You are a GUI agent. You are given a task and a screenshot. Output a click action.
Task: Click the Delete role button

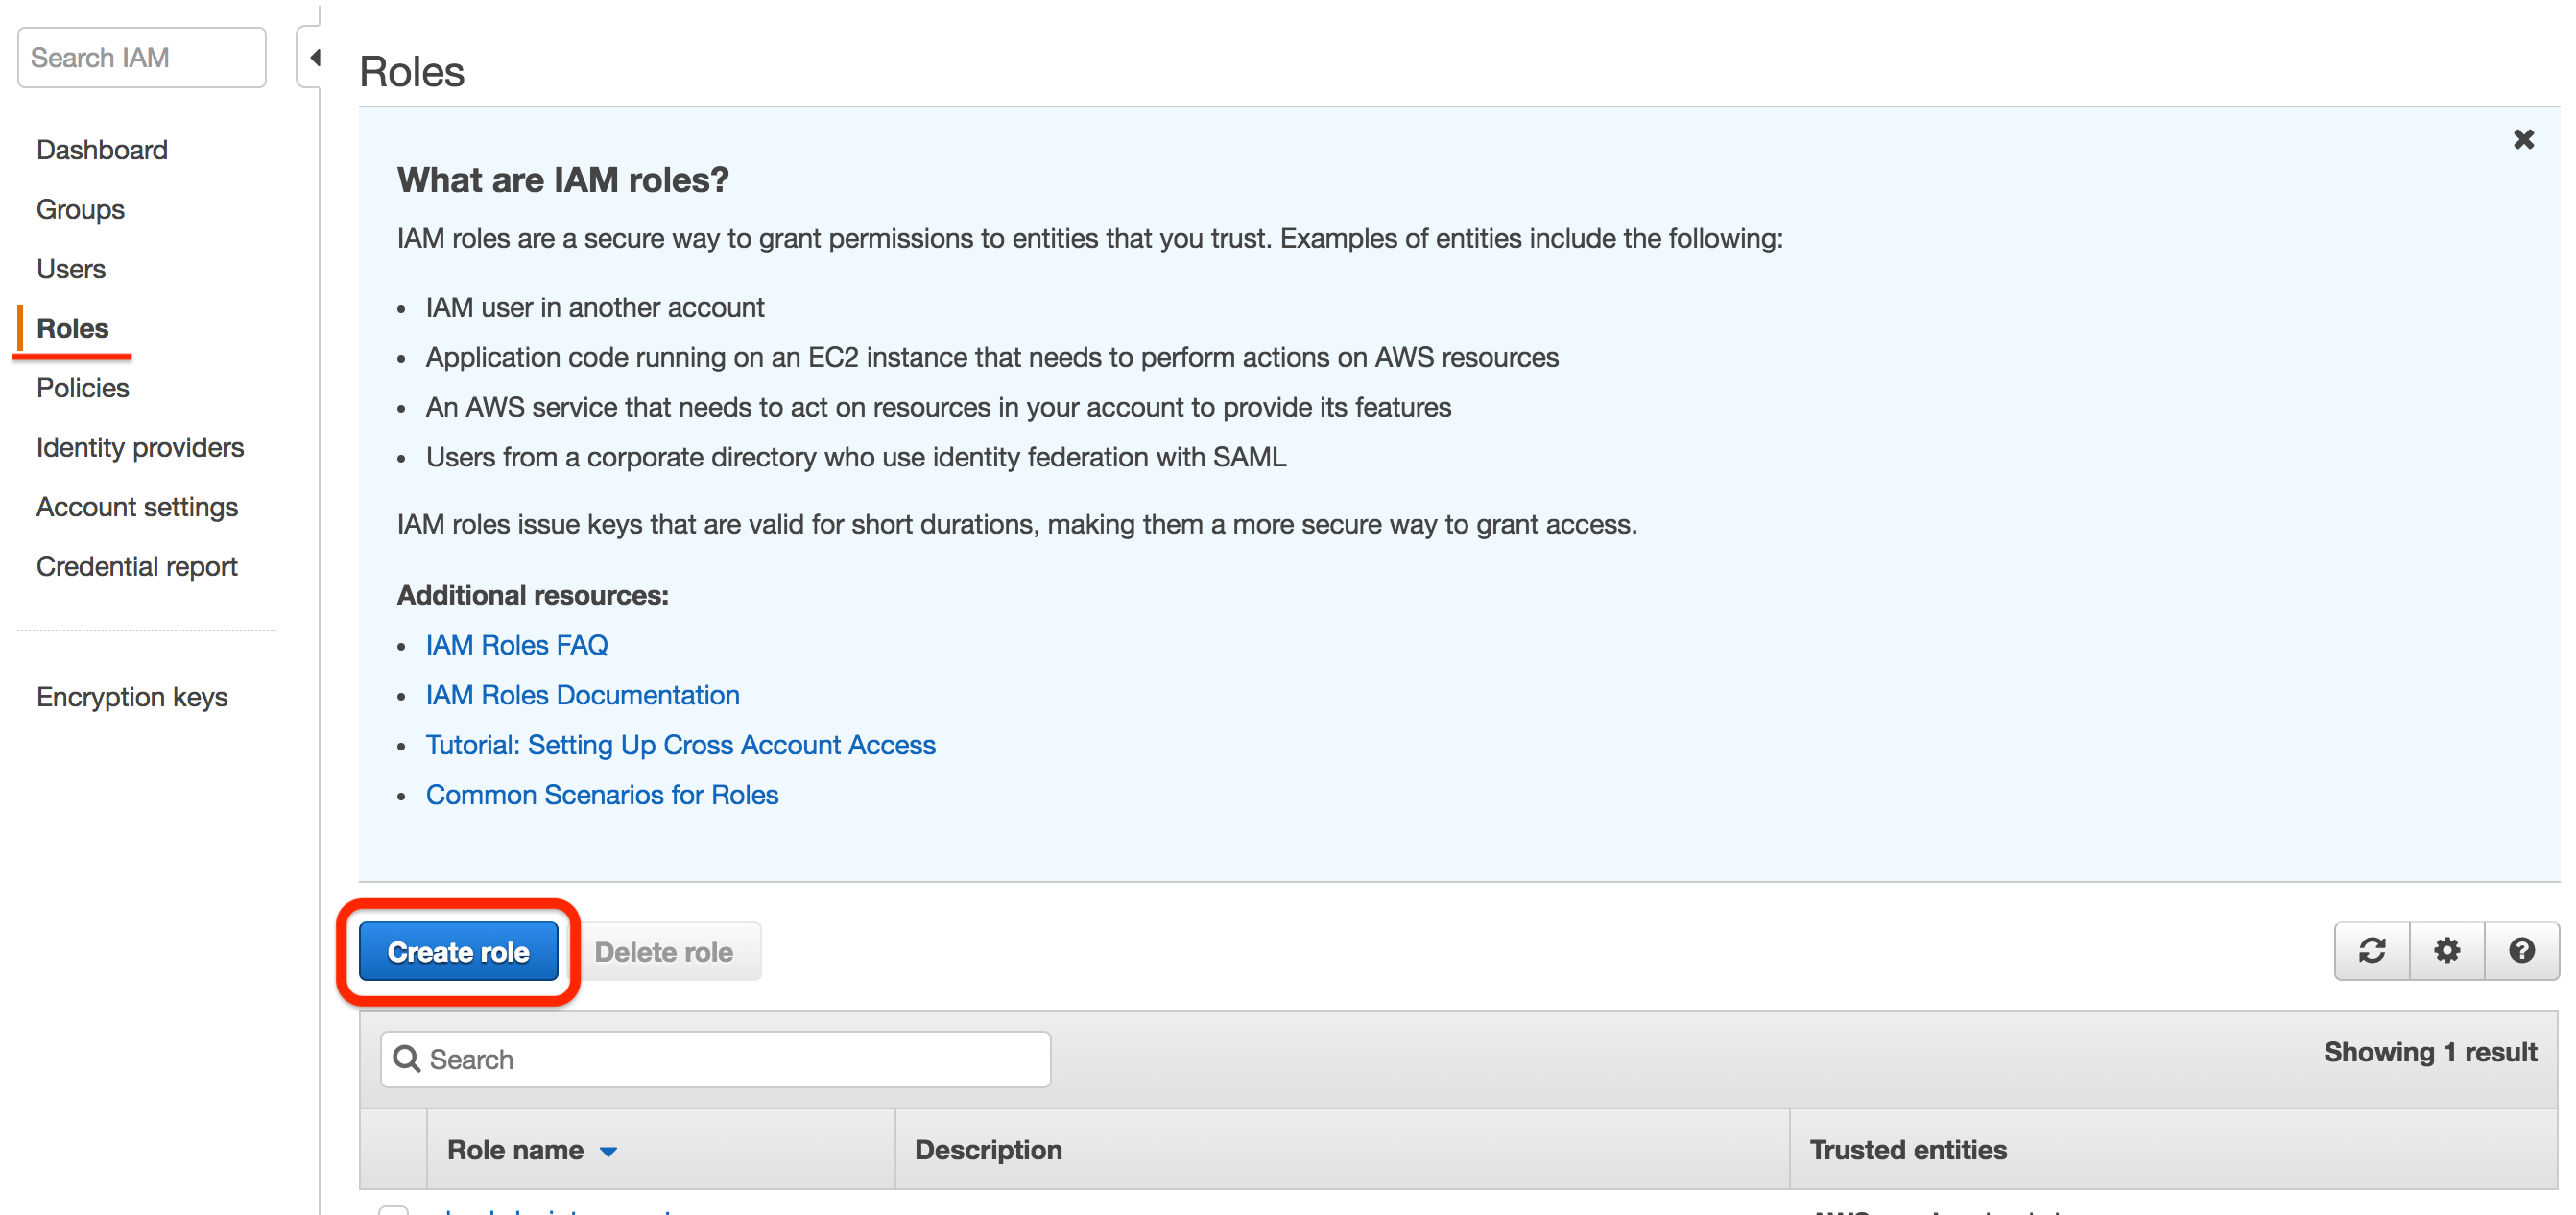[664, 952]
